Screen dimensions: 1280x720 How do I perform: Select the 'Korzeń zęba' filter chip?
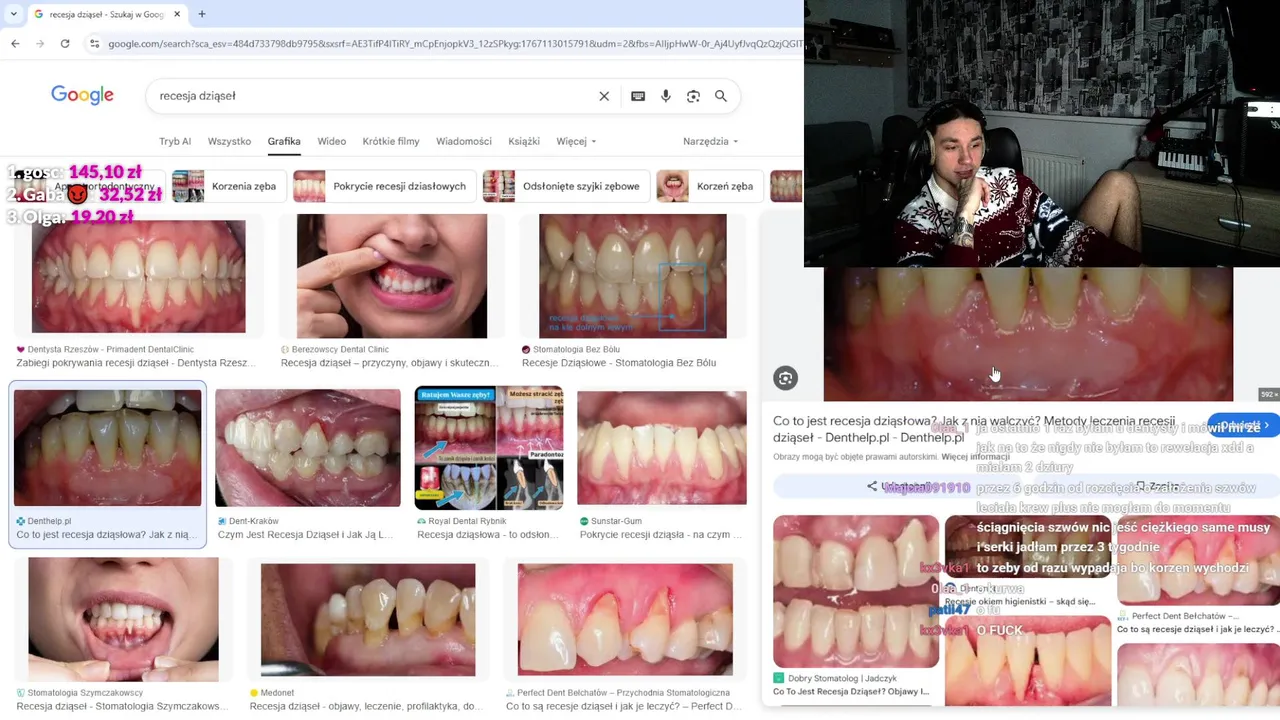click(708, 186)
